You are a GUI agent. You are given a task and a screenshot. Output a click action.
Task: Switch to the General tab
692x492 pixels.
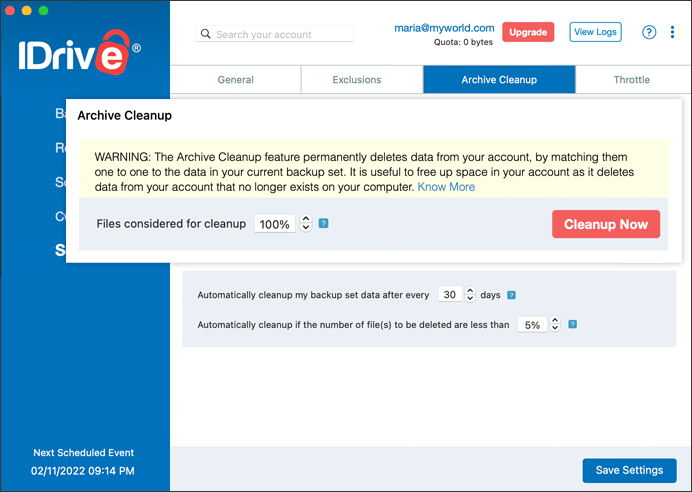click(x=236, y=80)
